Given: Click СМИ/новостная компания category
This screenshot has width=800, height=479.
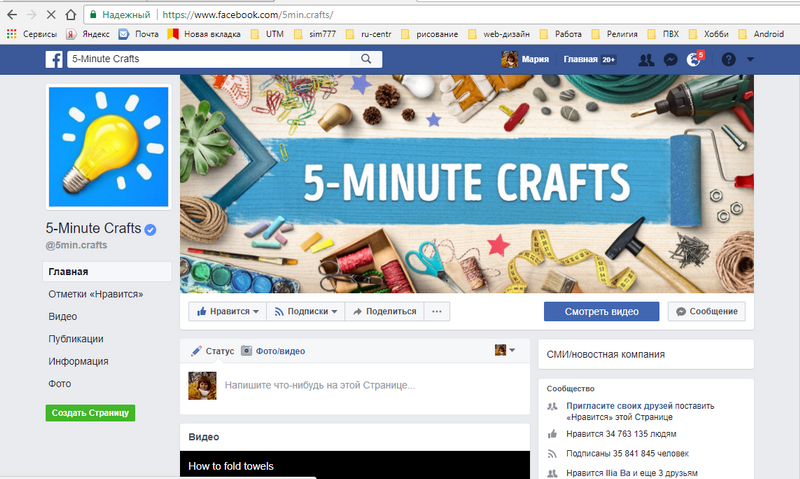Looking at the screenshot, I should [606, 355].
